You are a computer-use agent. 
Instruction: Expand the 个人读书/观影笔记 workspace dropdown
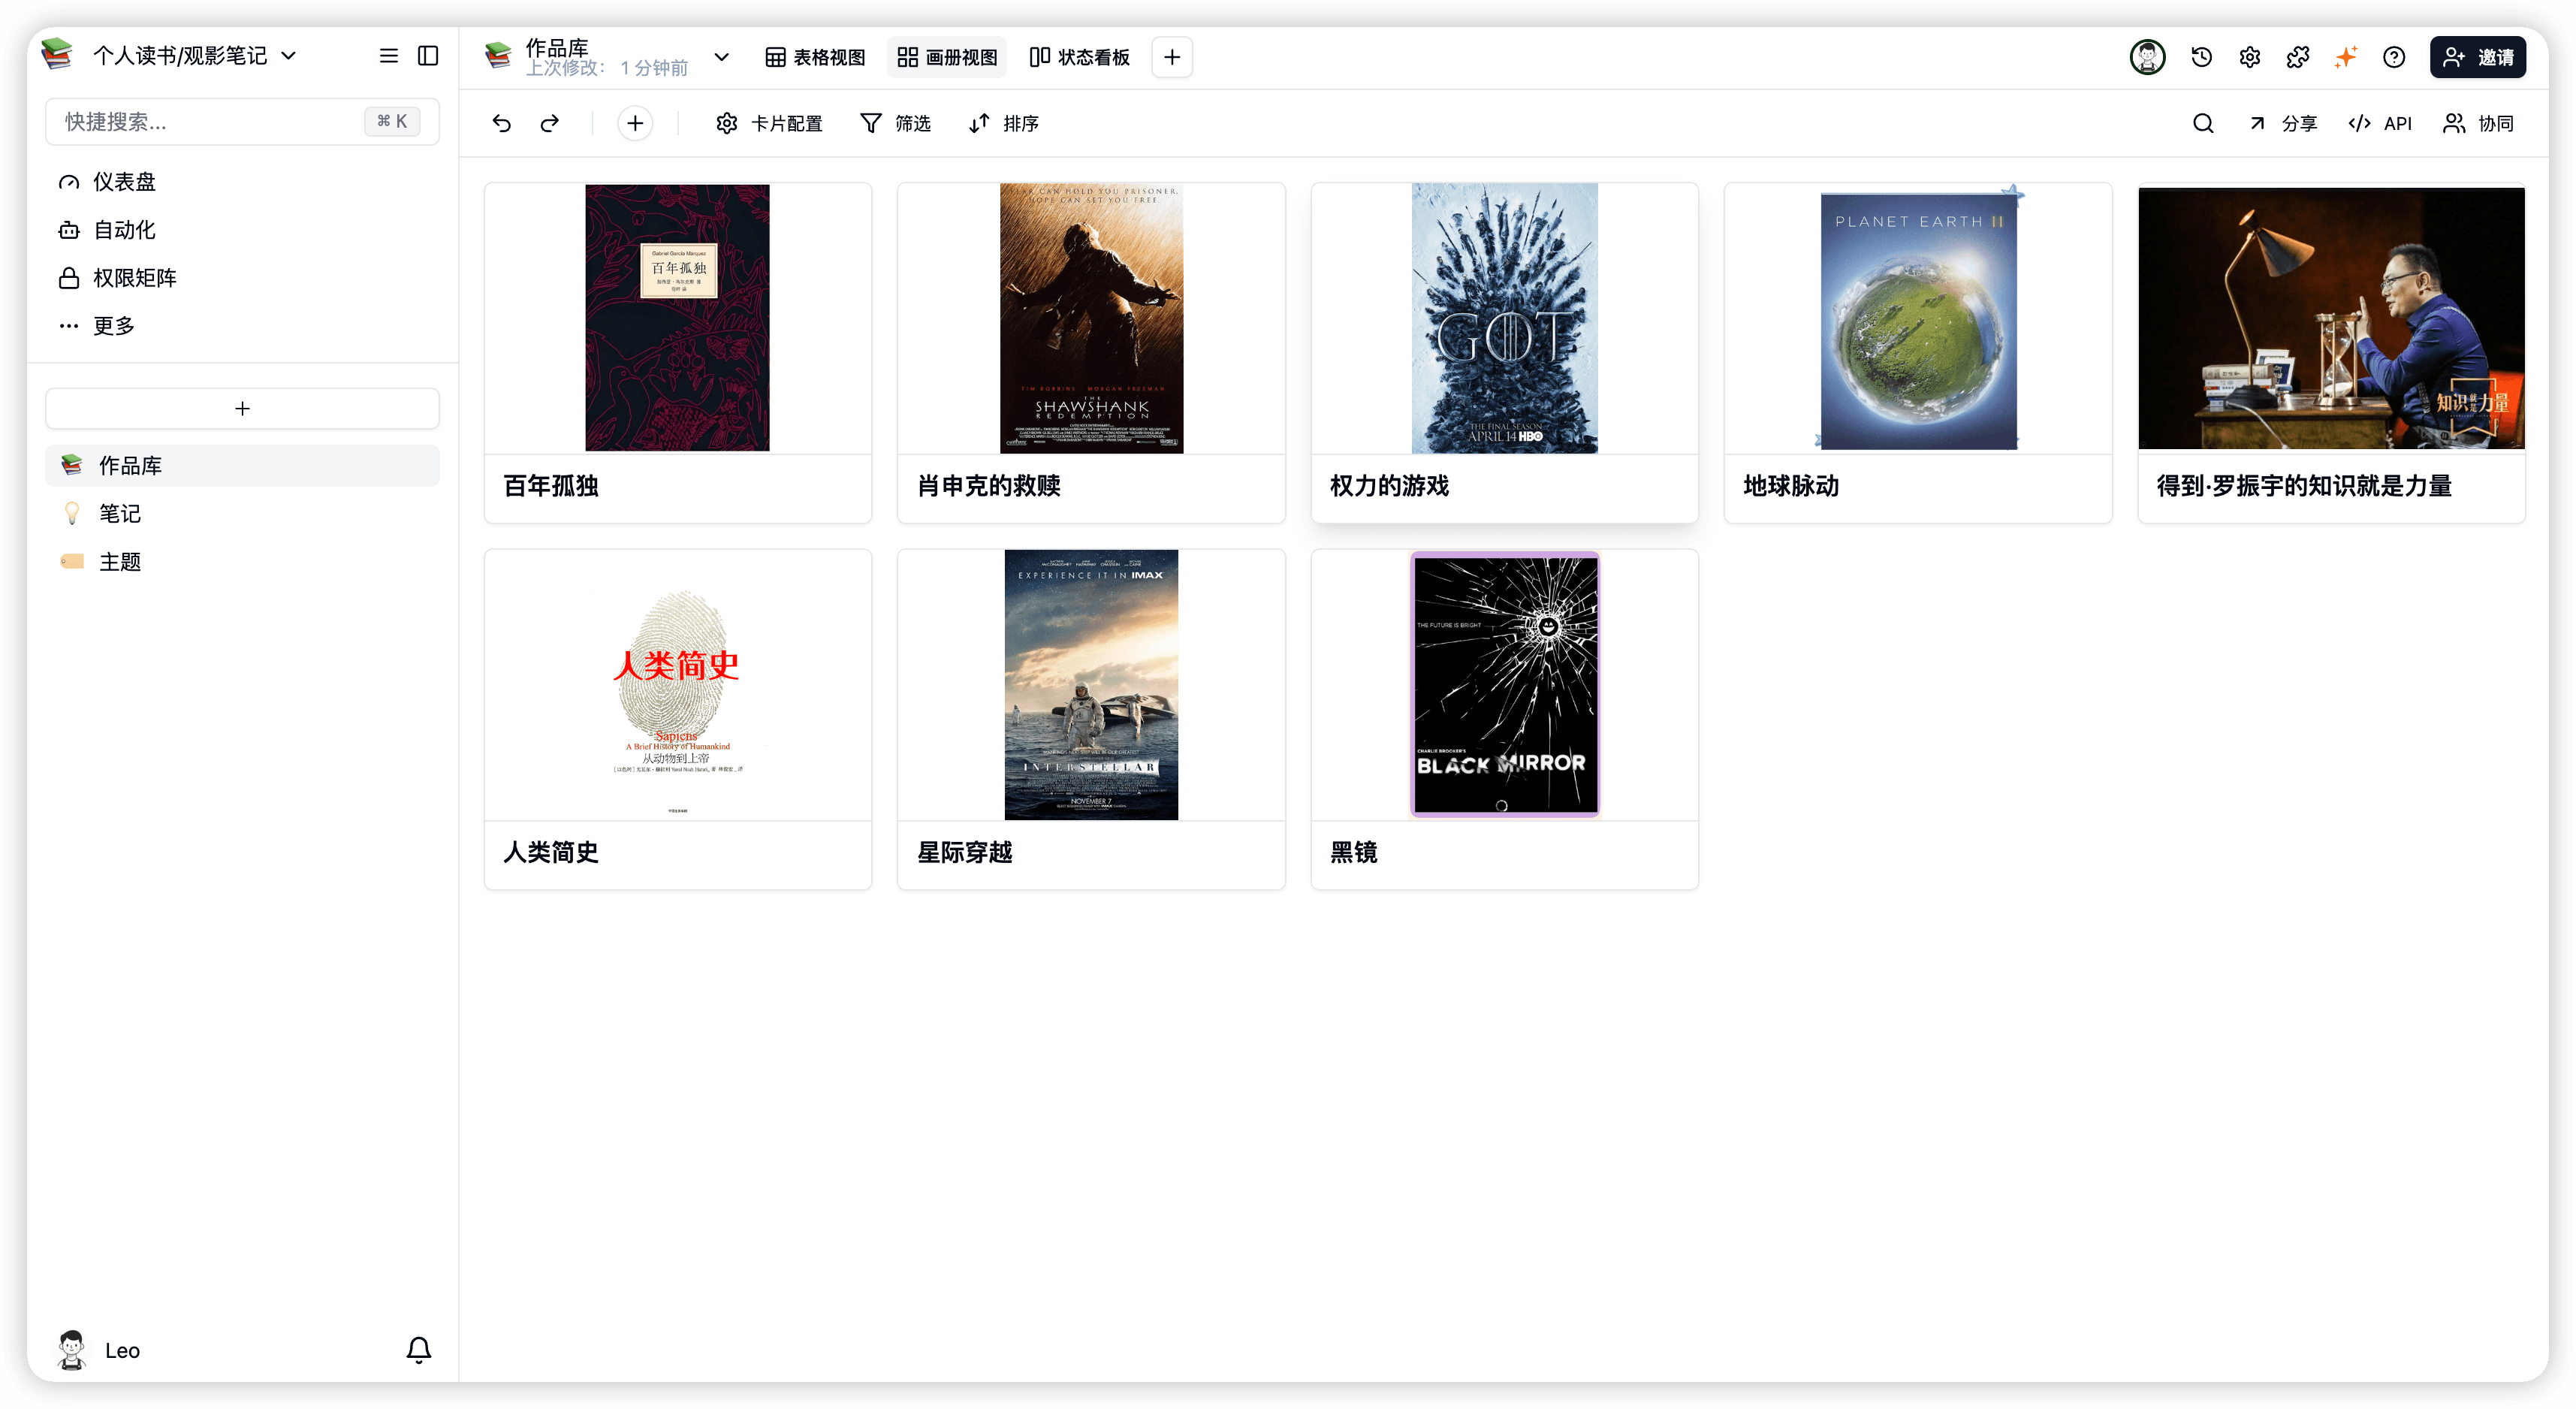click(288, 56)
